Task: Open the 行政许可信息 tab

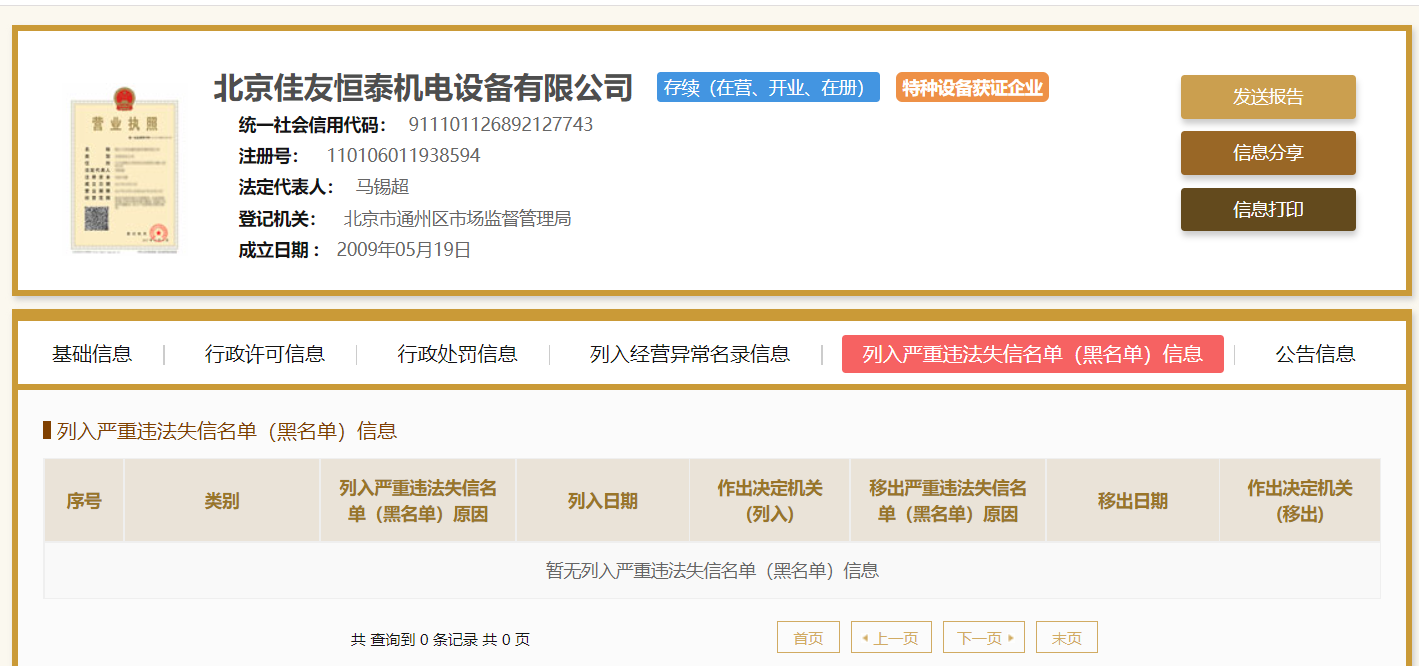Action: pyautogui.click(x=265, y=354)
